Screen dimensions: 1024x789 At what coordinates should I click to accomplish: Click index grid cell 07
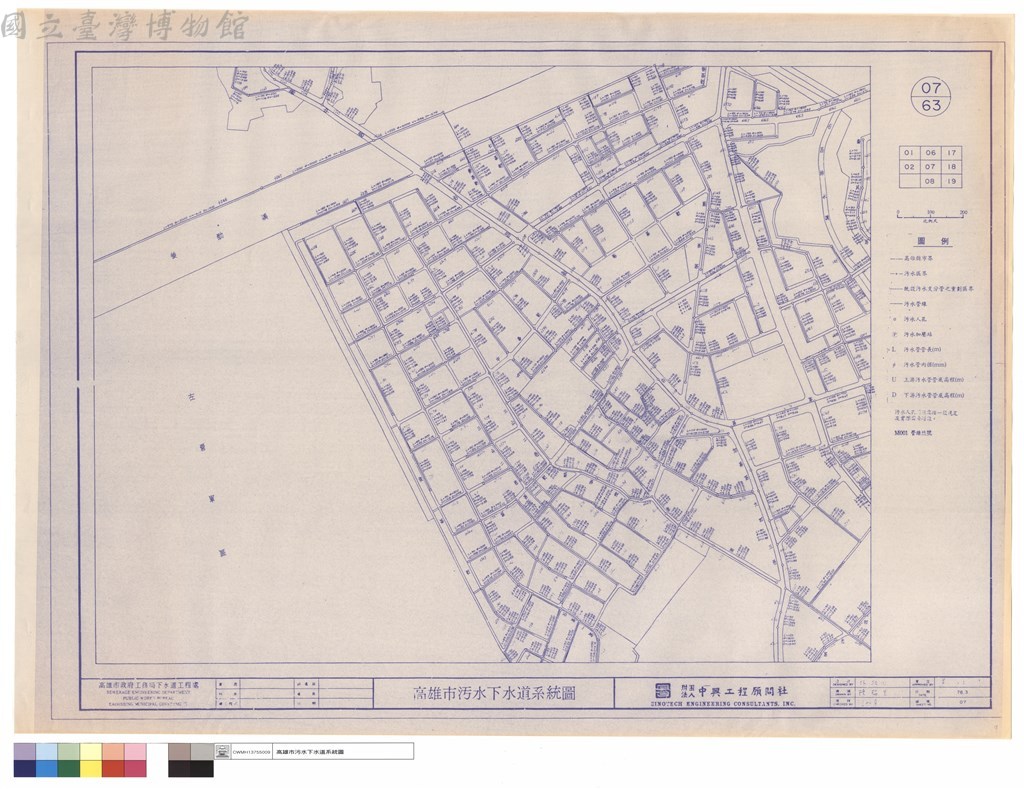pos(930,167)
